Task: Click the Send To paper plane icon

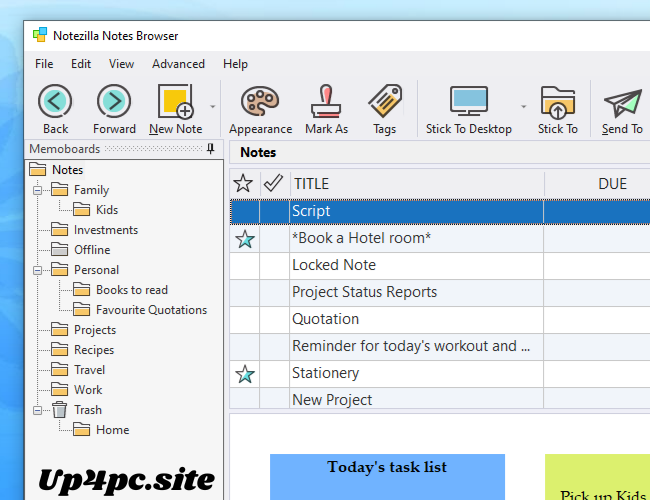Action: (623, 103)
